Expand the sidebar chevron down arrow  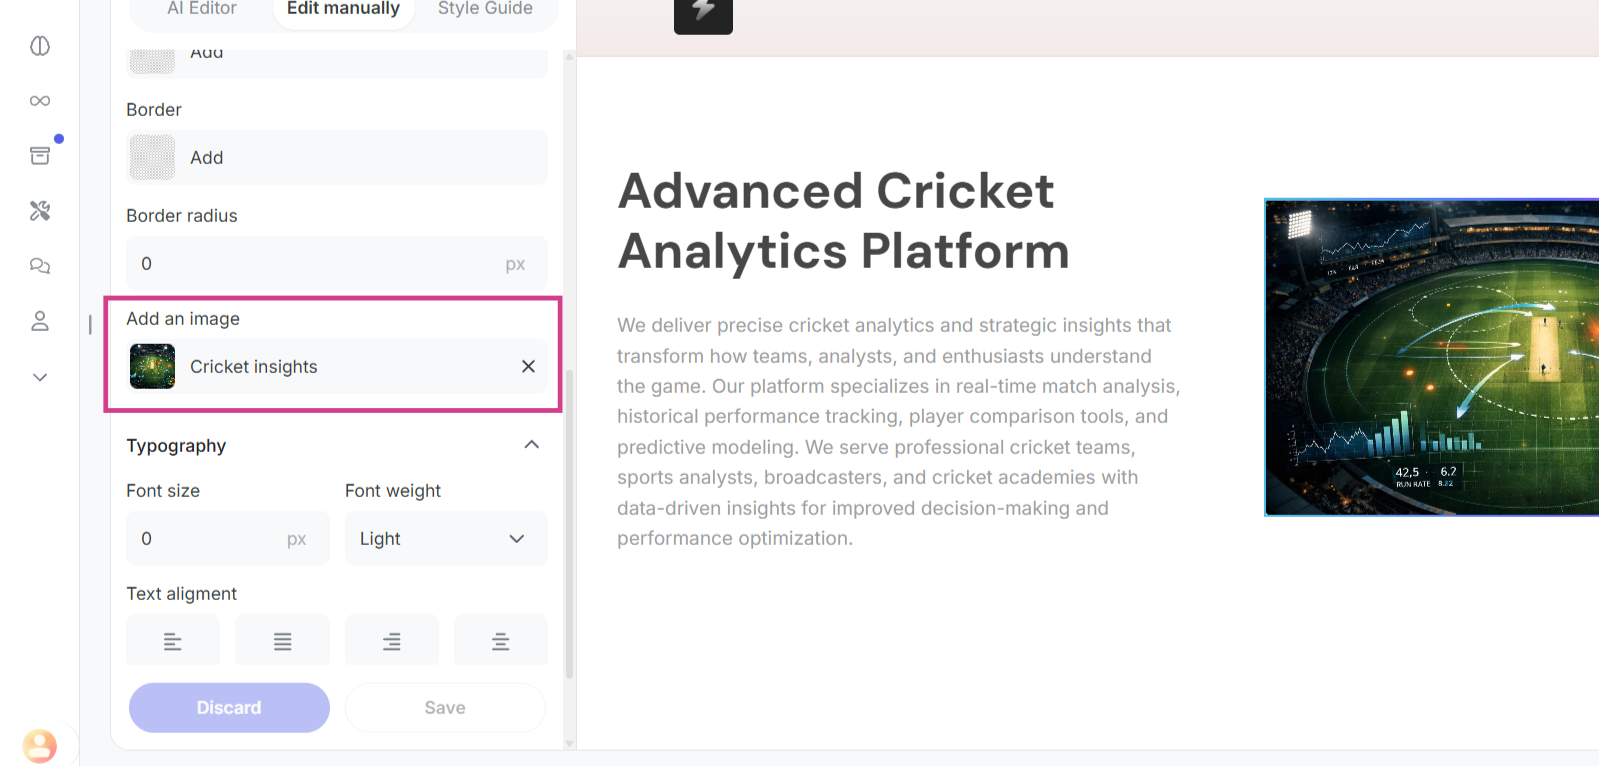click(x=40, y=377)
